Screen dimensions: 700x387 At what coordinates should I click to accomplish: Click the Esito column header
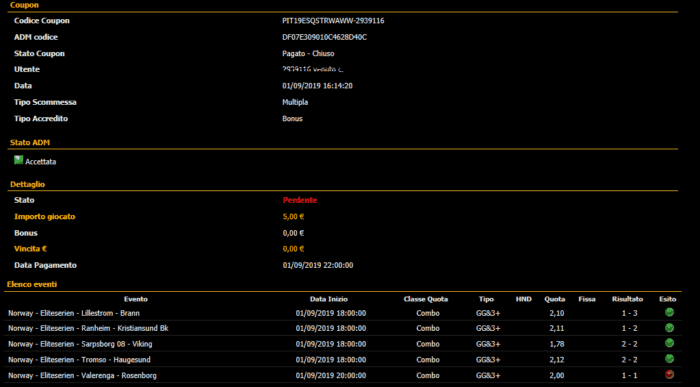pos(667,299)
